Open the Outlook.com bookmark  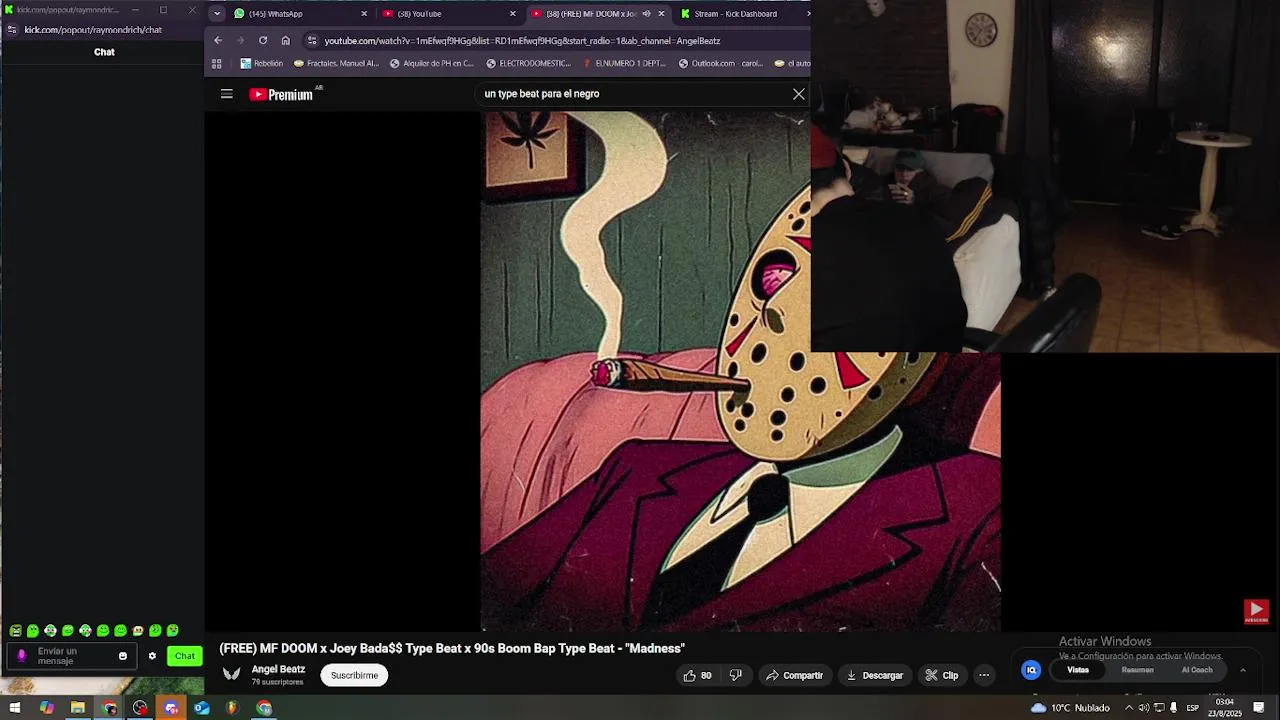tap(720, 64)
